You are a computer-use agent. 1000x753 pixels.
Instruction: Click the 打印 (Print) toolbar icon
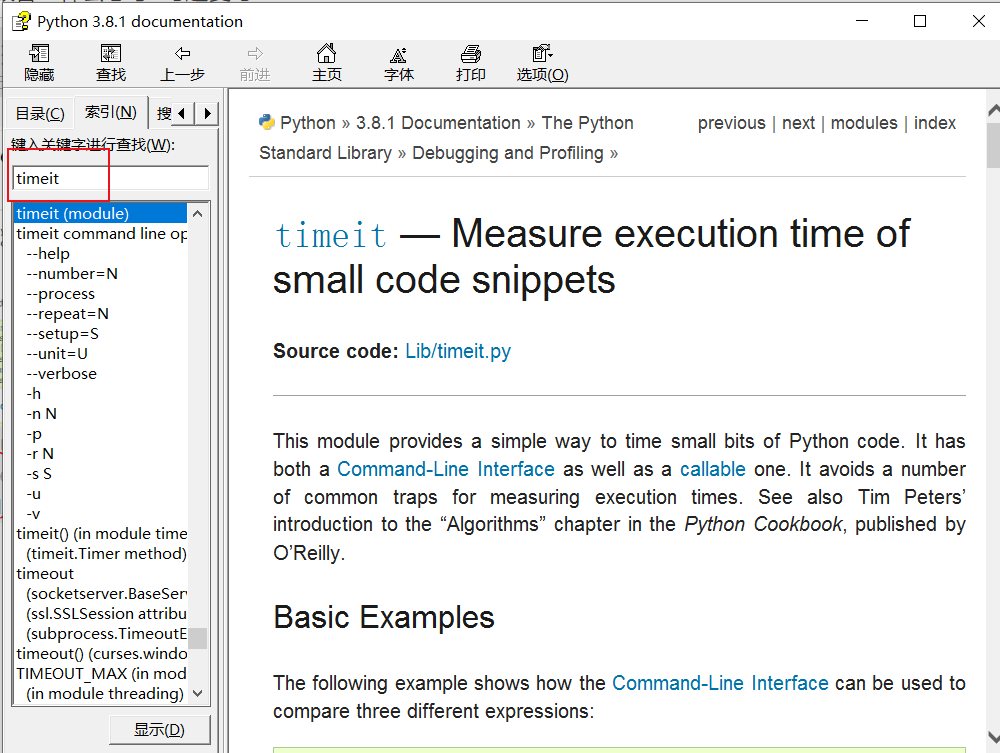(x=471, y=63)
